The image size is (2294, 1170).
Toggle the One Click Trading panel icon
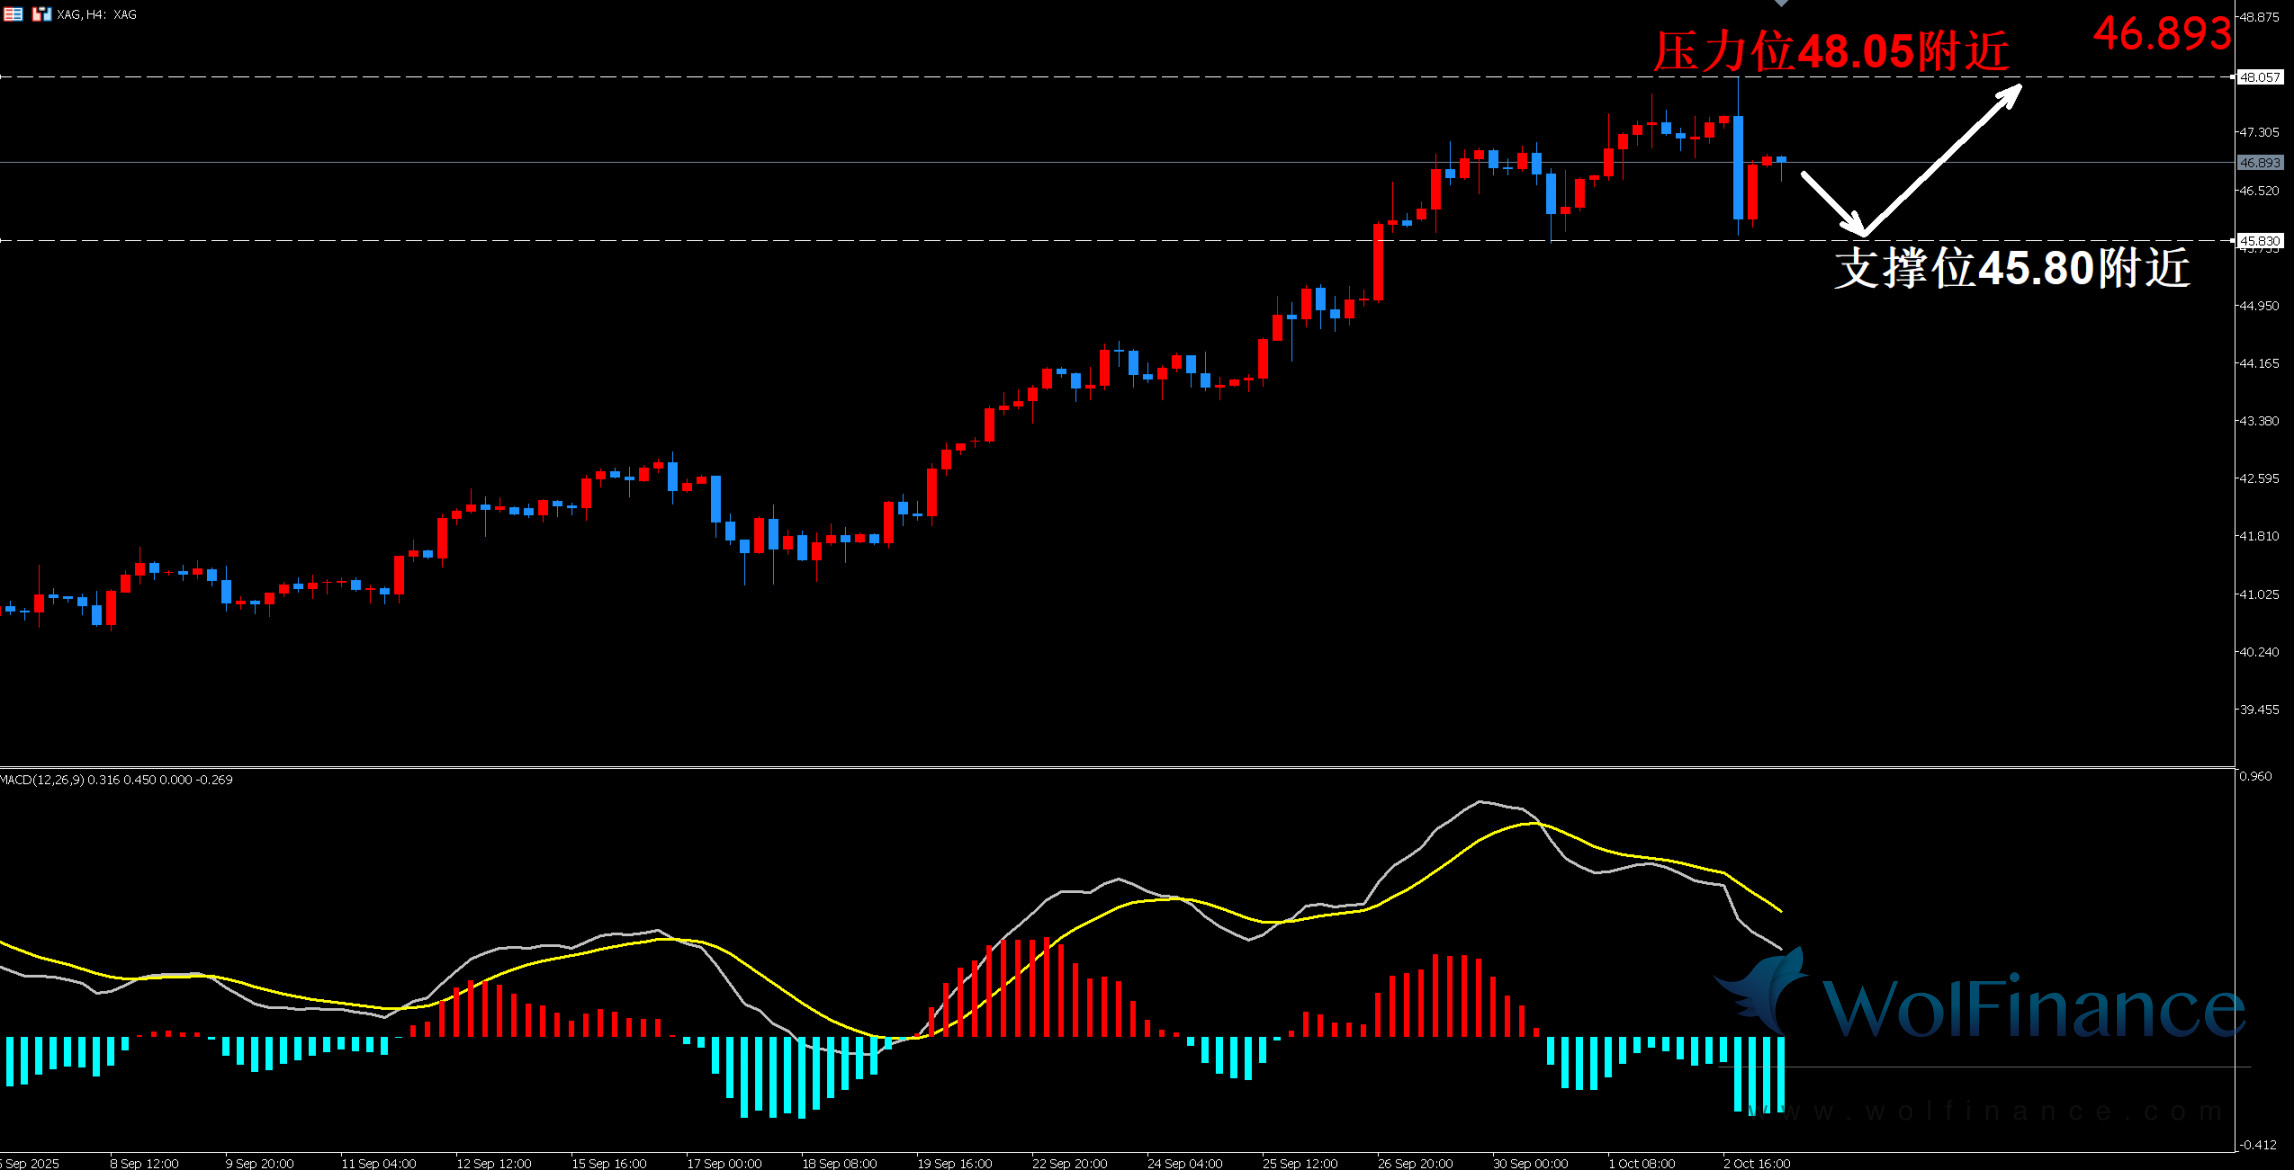click(41, 14)
